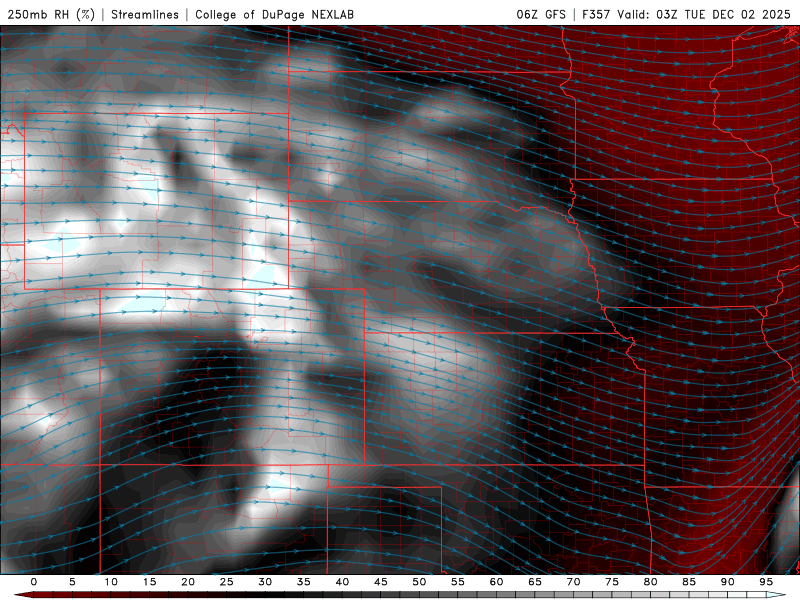This screenshot has height=600, width=800.
Task: Click the "5" colorbar scale label
Action: click(x=72, y=582)
